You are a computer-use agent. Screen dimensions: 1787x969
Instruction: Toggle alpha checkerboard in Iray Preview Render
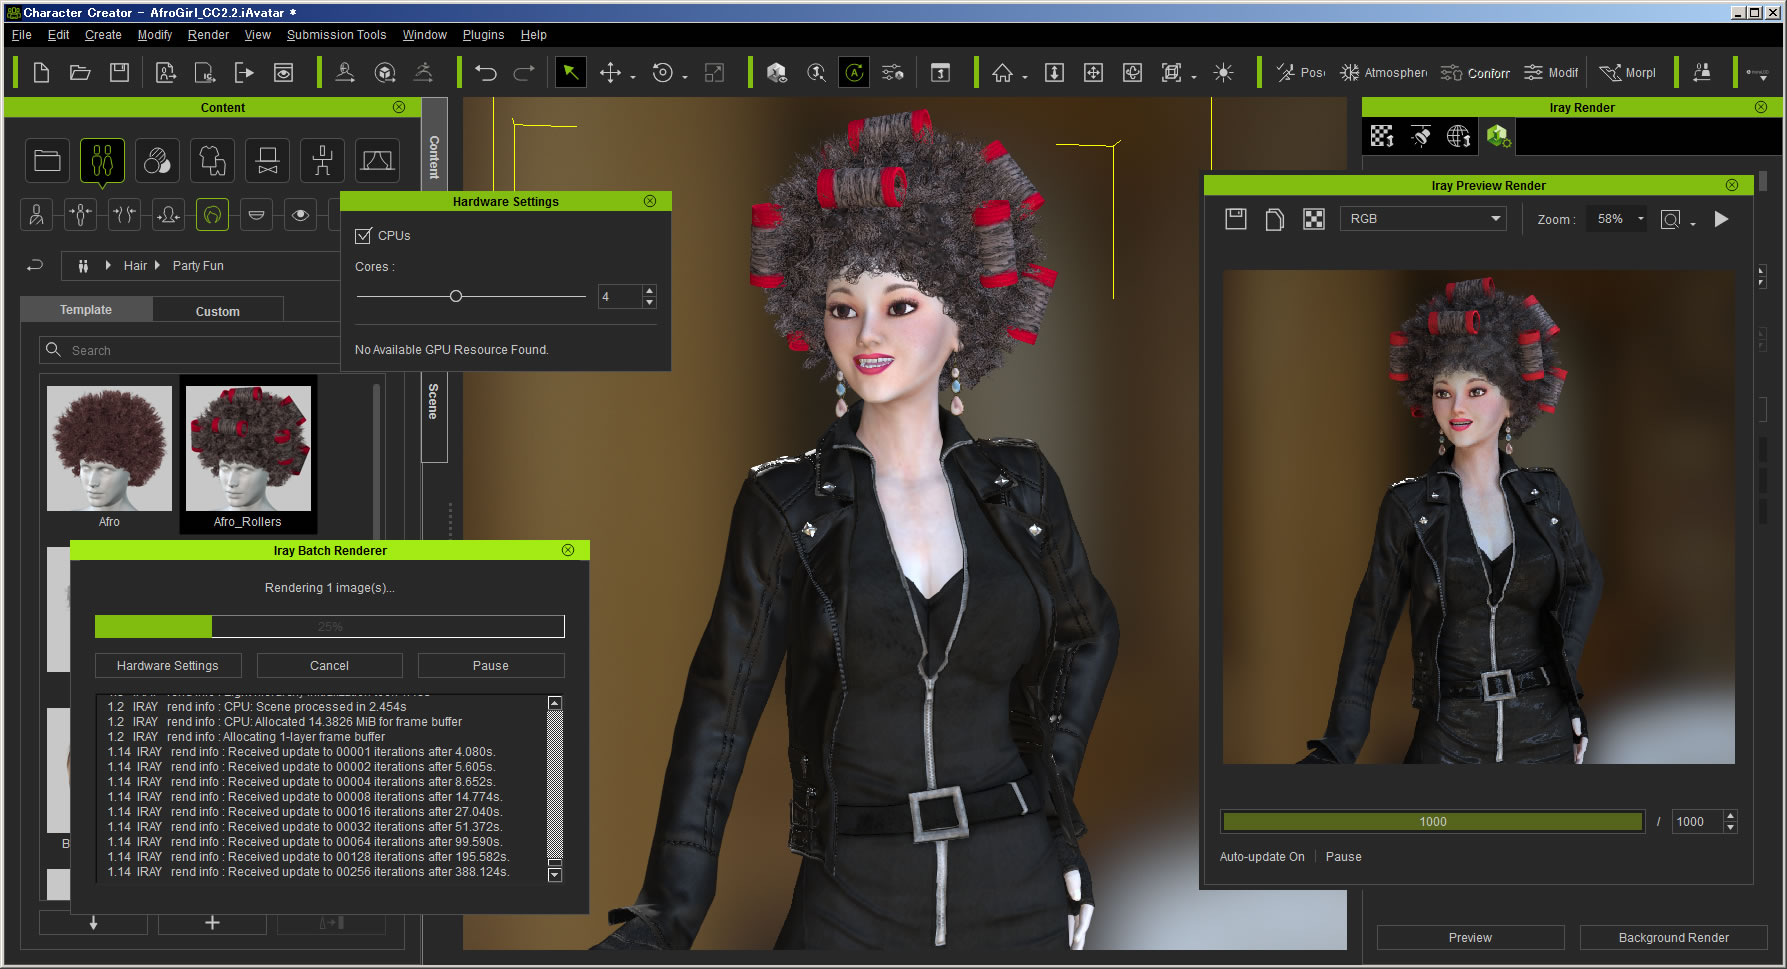pyautogui.click(x=1314, y=219)
